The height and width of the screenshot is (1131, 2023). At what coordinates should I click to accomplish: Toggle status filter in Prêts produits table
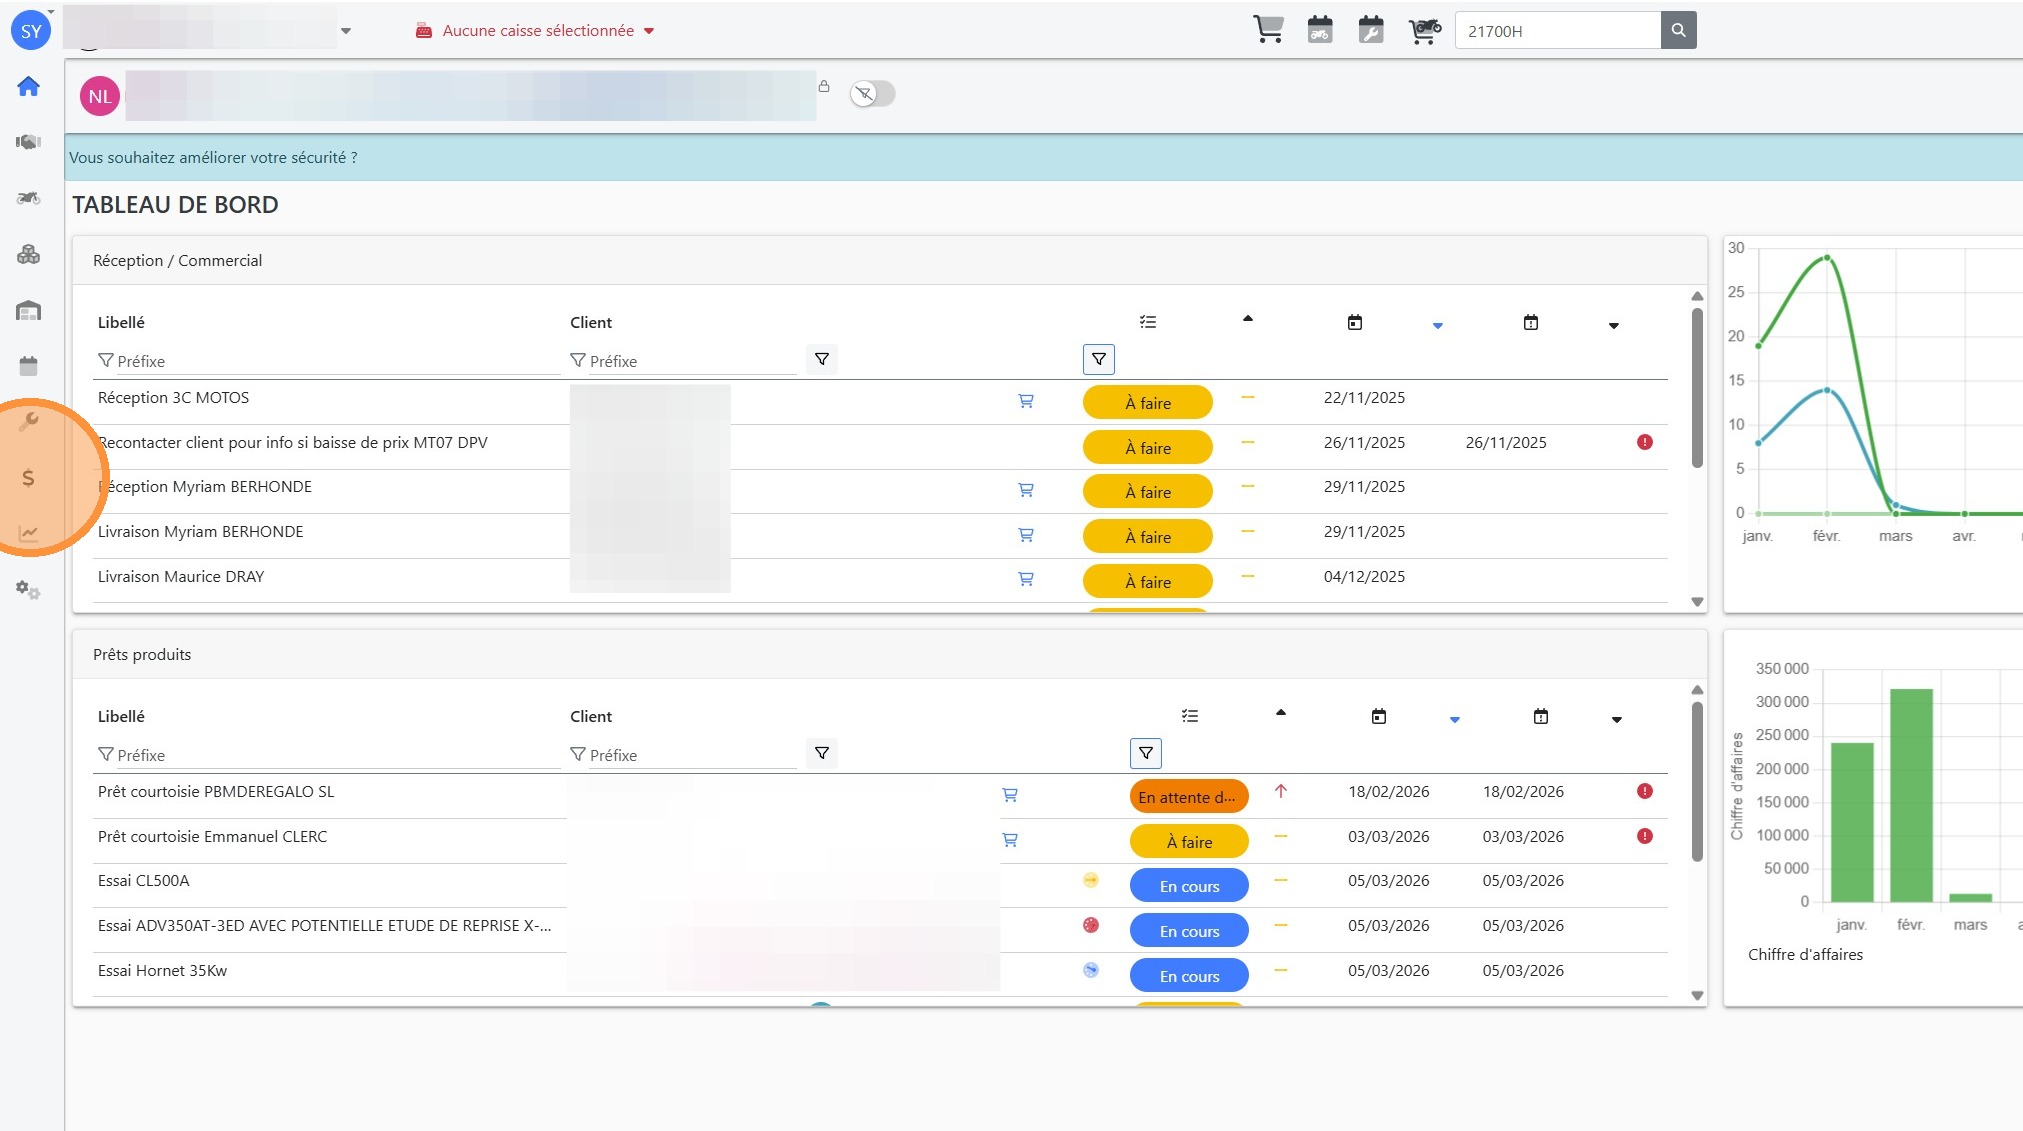[x=1145, y=753]
